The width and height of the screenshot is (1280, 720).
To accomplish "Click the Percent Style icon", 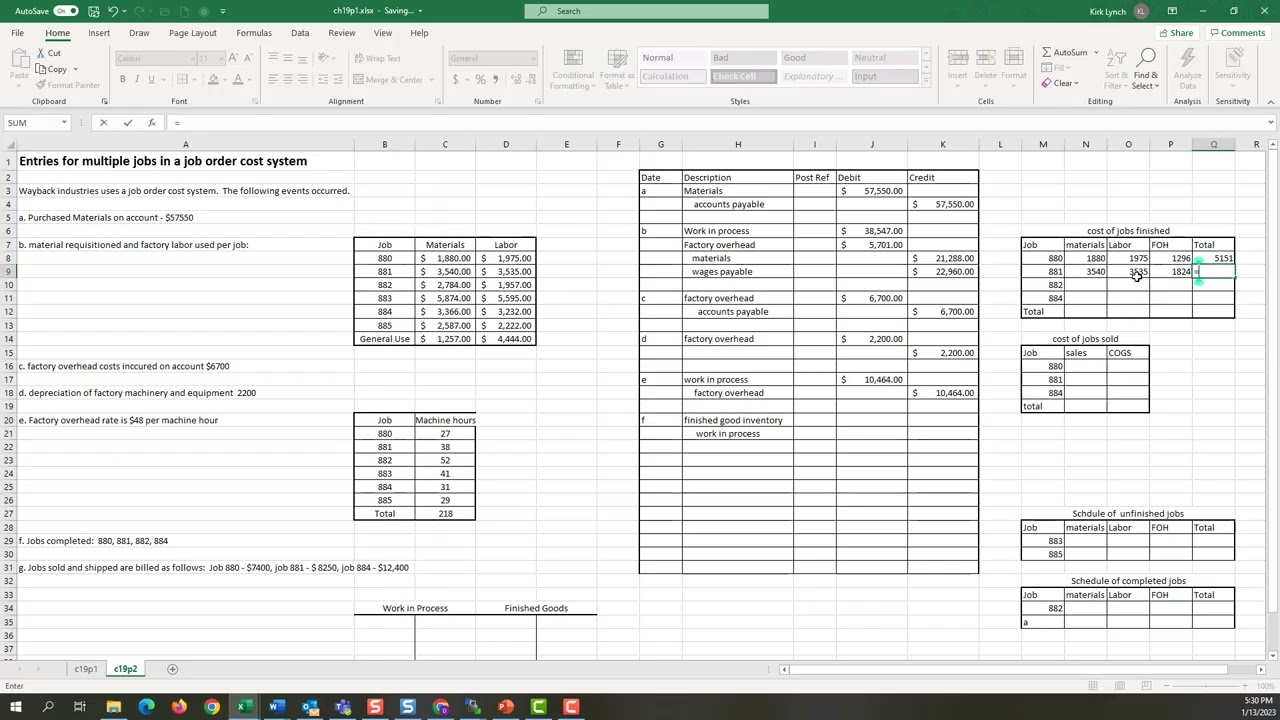I will point(480,80).
